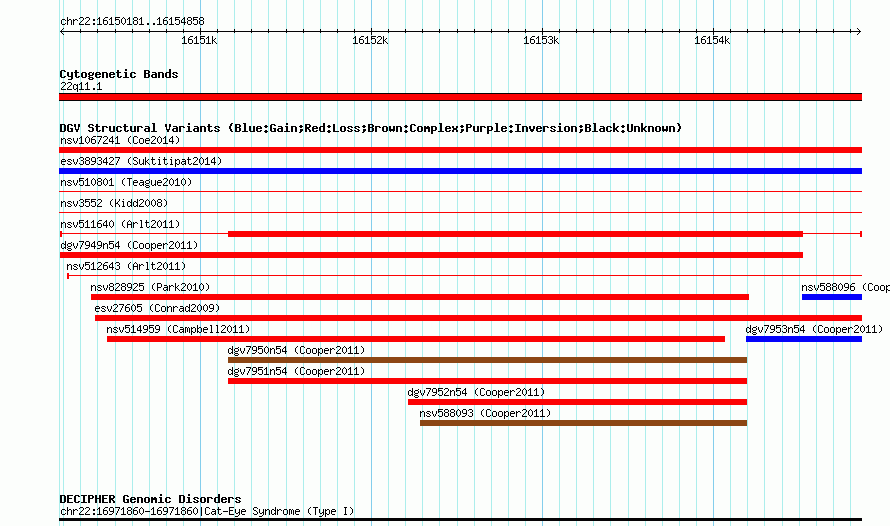Select the blue esv3893427 gain bar

click(x=460, y=171)
